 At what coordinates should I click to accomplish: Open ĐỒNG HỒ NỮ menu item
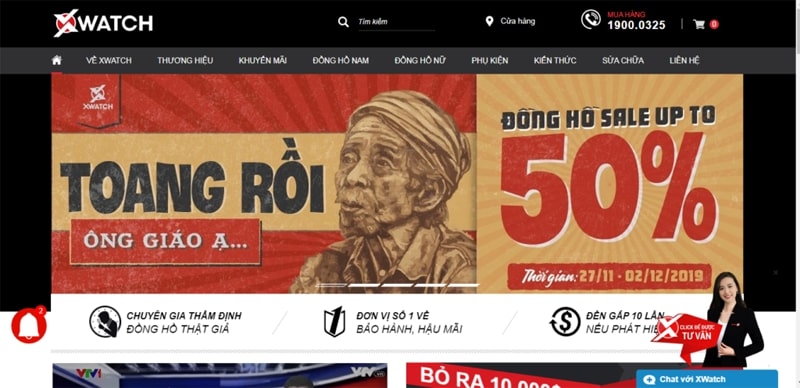point(420,60)
